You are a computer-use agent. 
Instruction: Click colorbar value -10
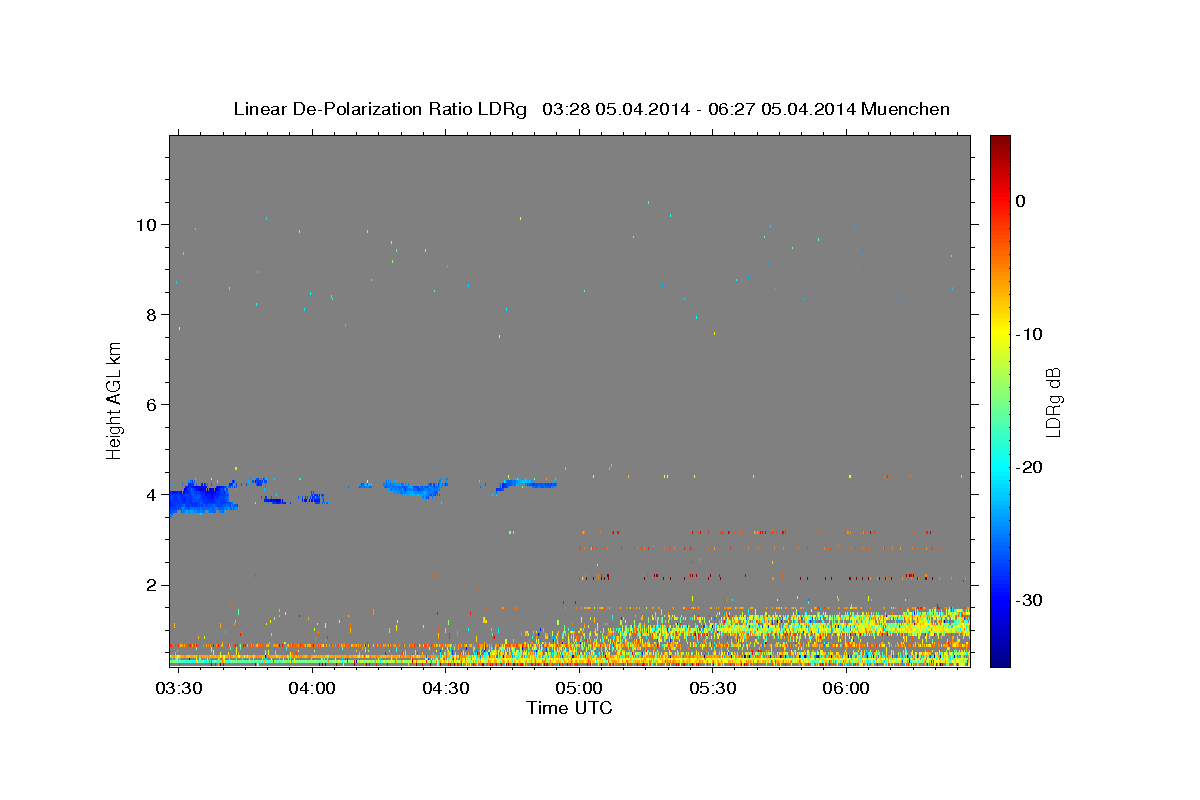1030,334
